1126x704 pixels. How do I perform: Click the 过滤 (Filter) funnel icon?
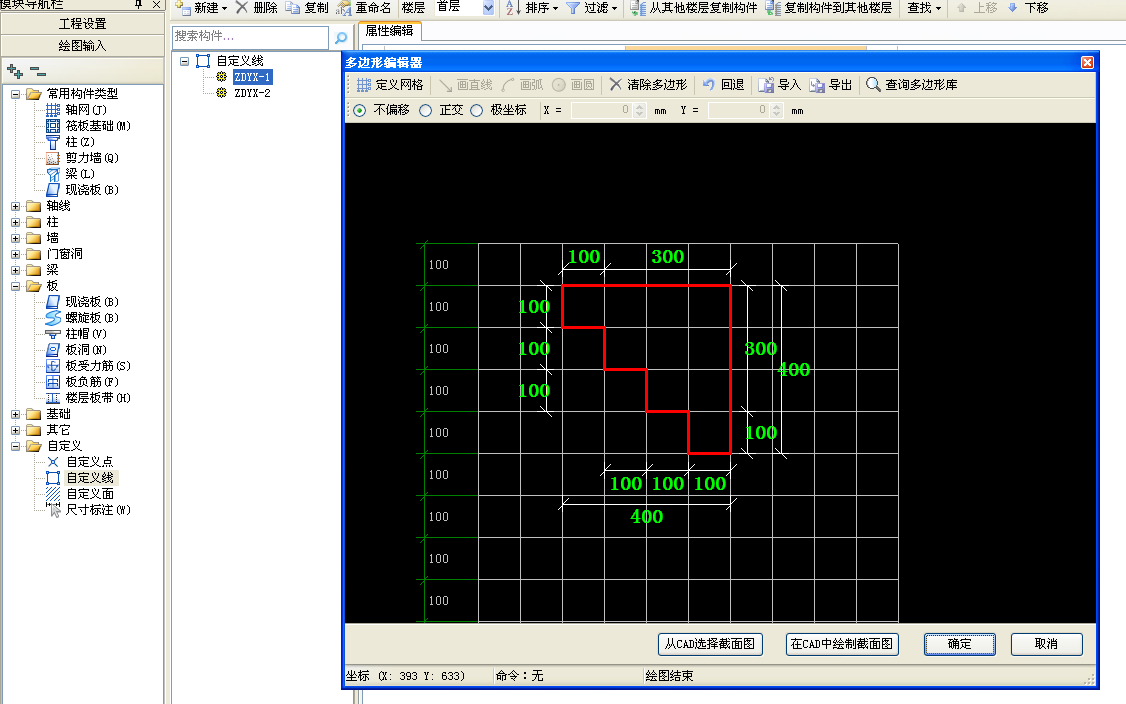[573, 8]
